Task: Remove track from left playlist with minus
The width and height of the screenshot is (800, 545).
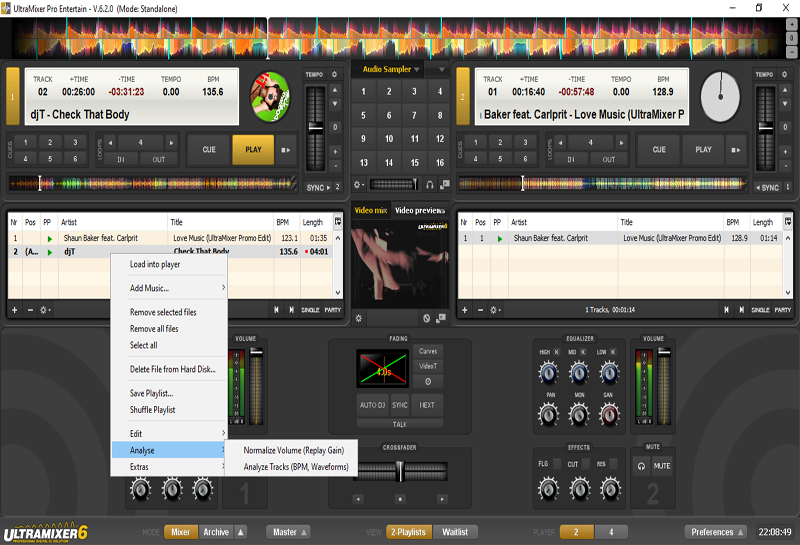Action: (x=30, y=310)
